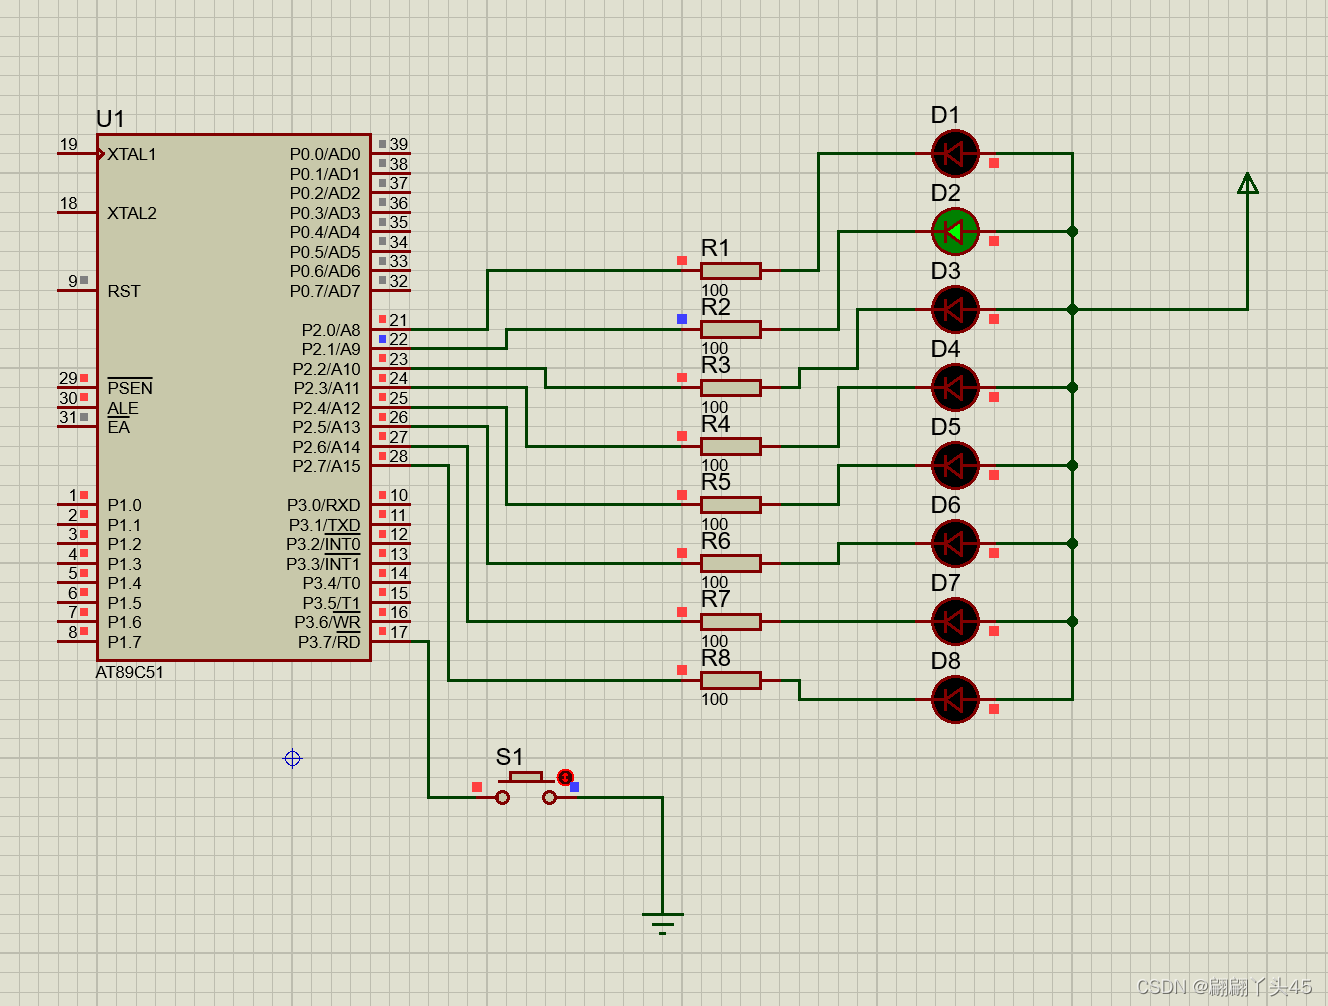Select LED D8 symbol
Image resolution: width=1328 pixels, height=1006 pixels.
click(x=955, y=700)
